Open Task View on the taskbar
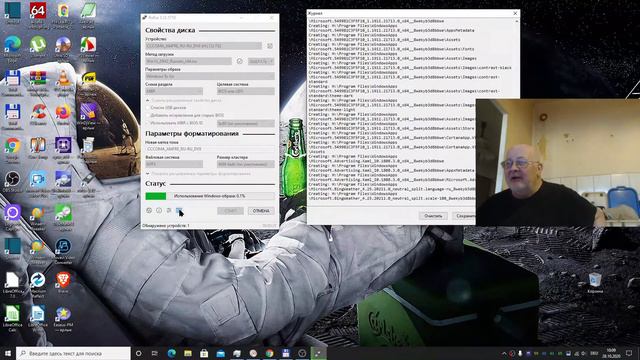640x360 pixels. [155, 353]
